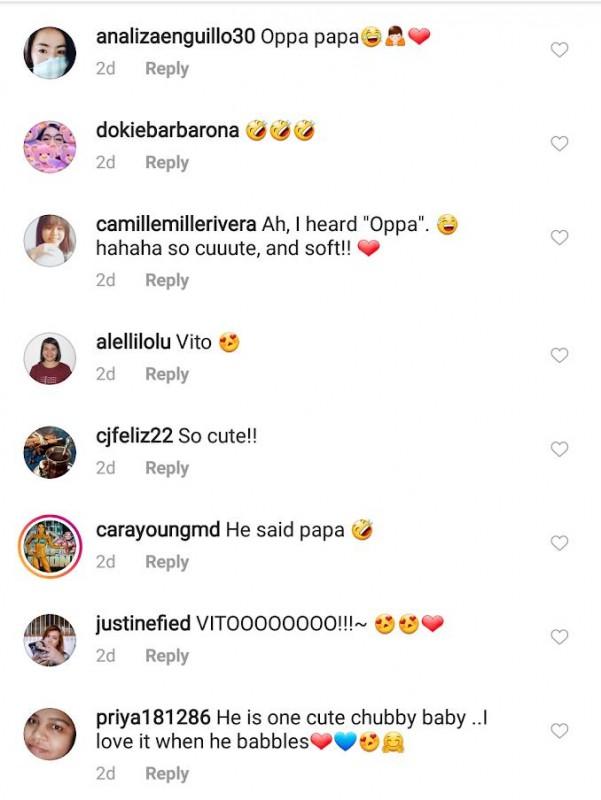Open justinefied's profile photo
The height and width of the screenshot is (800, 601).
click(49, 639)
